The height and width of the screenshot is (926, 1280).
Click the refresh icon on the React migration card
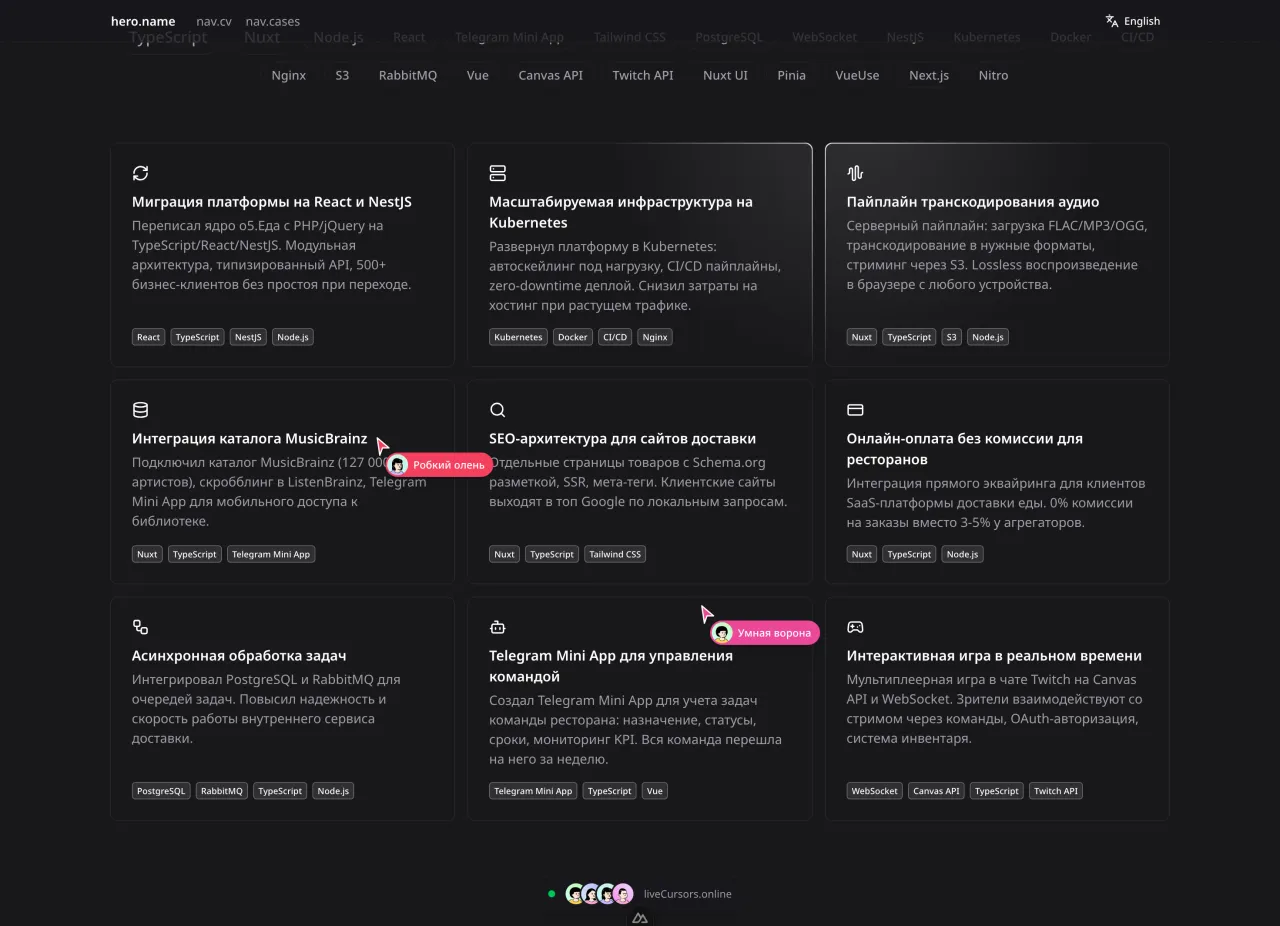point(140,173)
